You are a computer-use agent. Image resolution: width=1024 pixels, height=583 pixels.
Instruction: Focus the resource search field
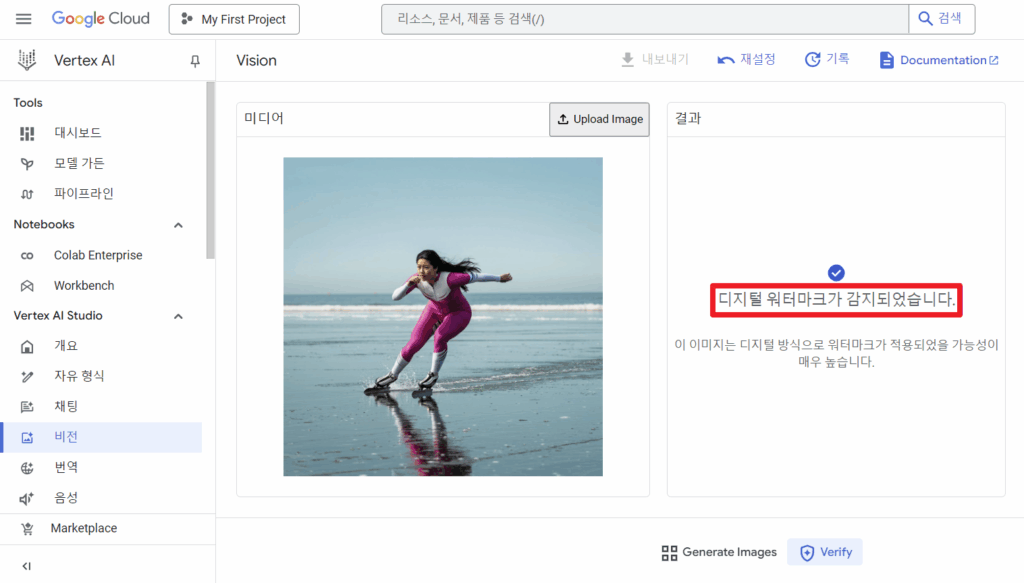click(x=645, y=19)
